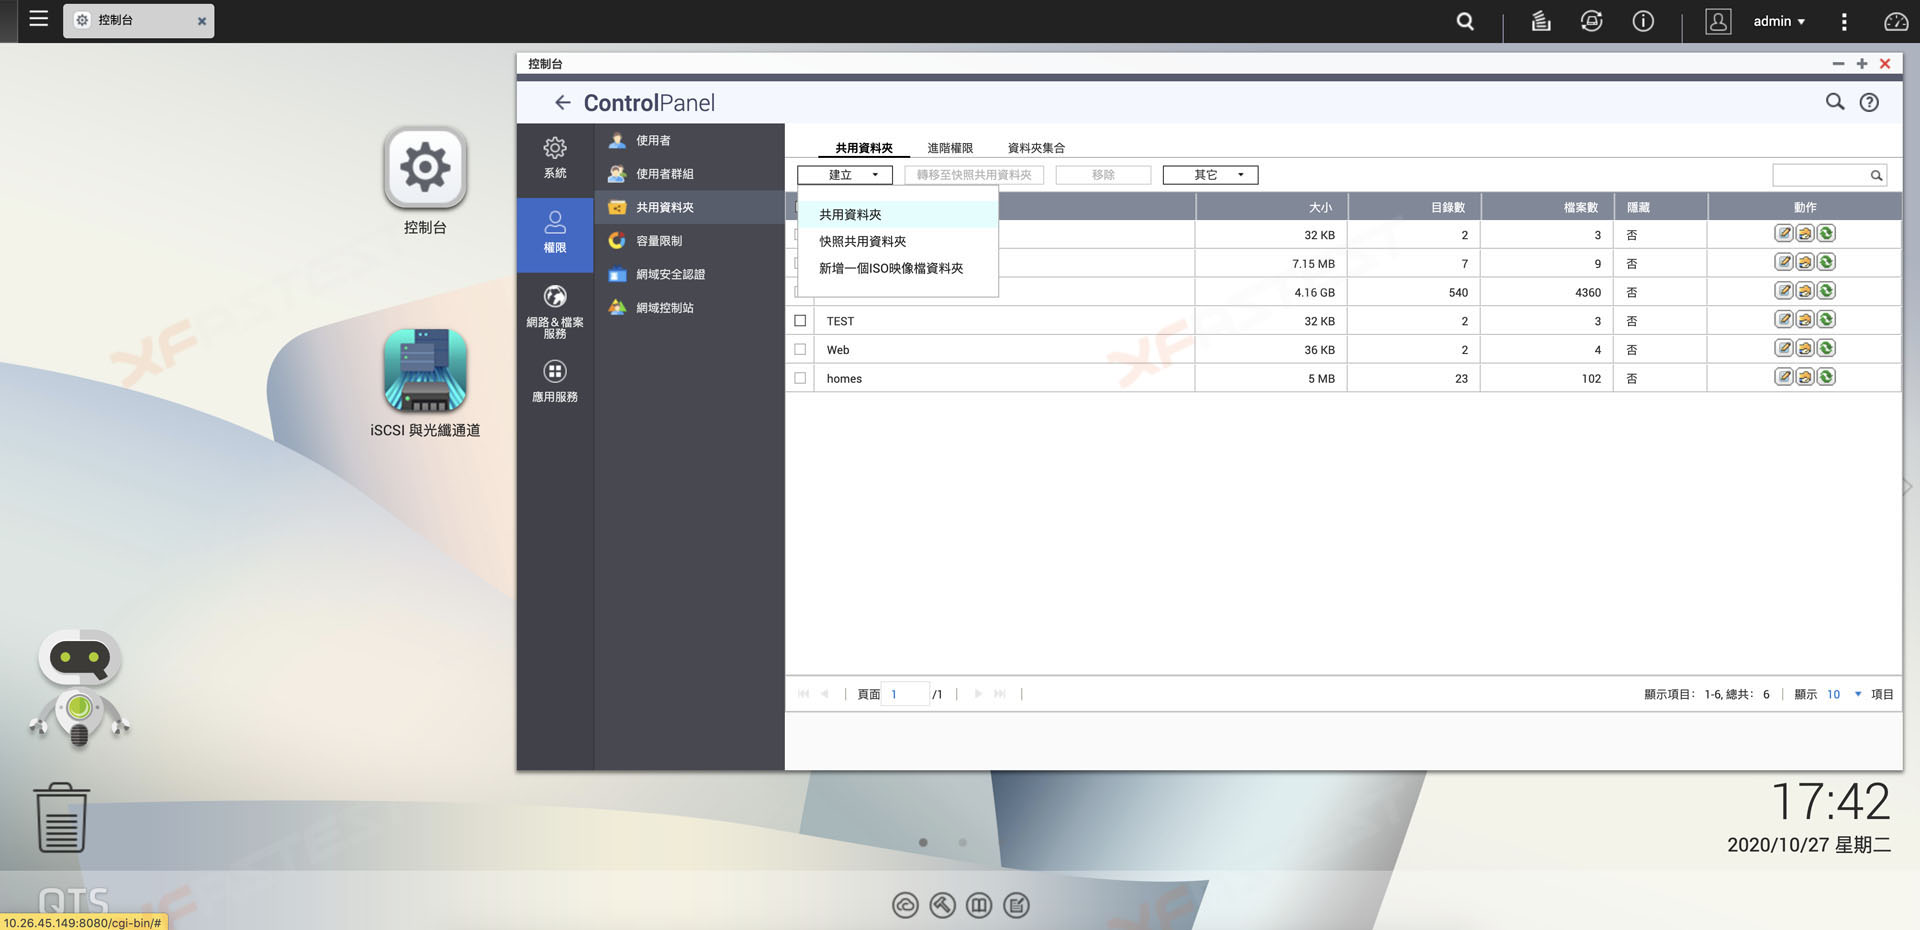Open the 其它 dropdown
1920x930 pixels.
click(1210, 175)
